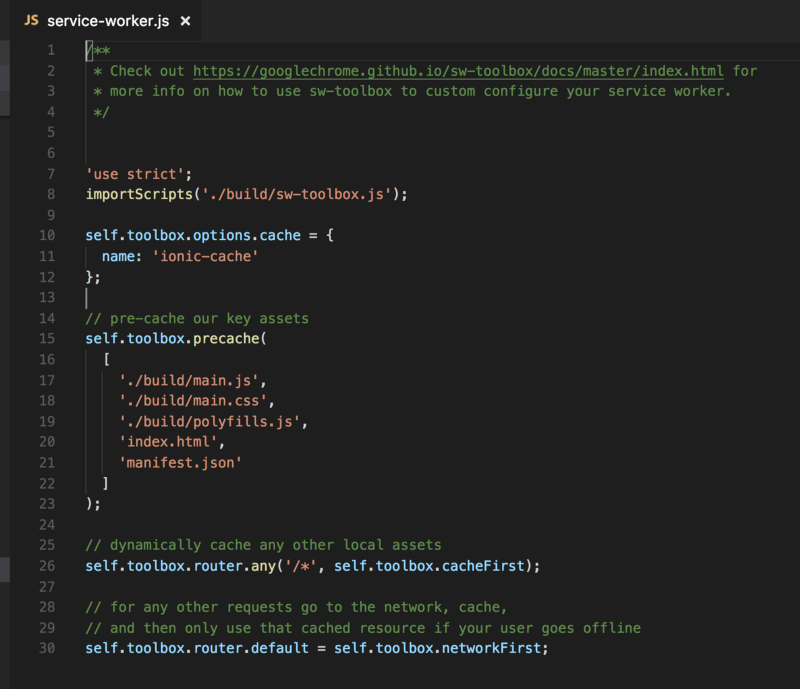Select the service-worker.js editor tab
Image resolution: width=800 pixels, height=689 pixels.
[106, 20]
